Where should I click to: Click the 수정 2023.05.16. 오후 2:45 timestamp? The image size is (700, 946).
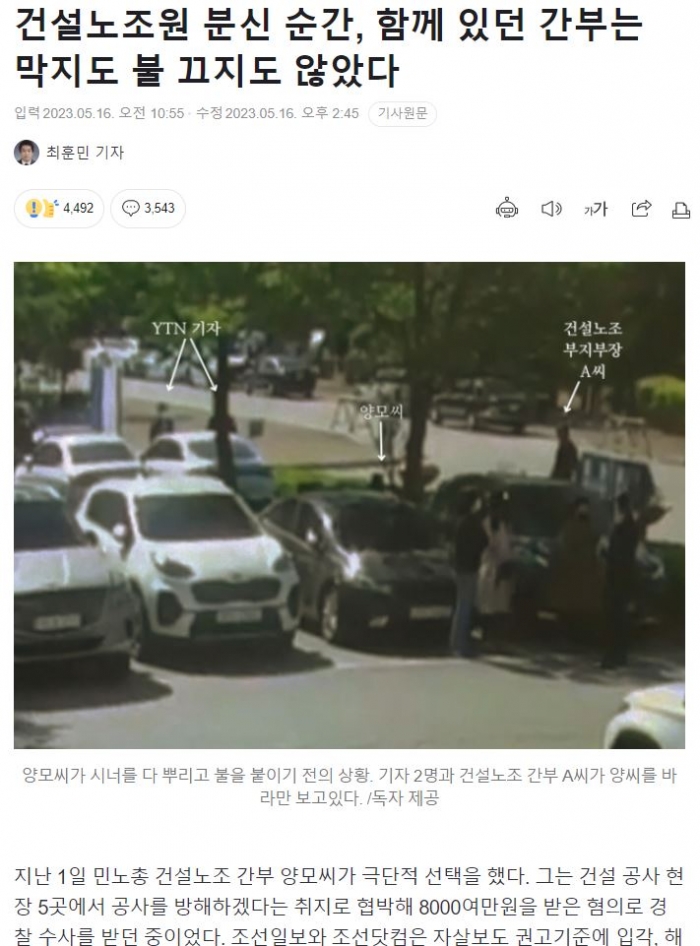[x=278, y=113]
